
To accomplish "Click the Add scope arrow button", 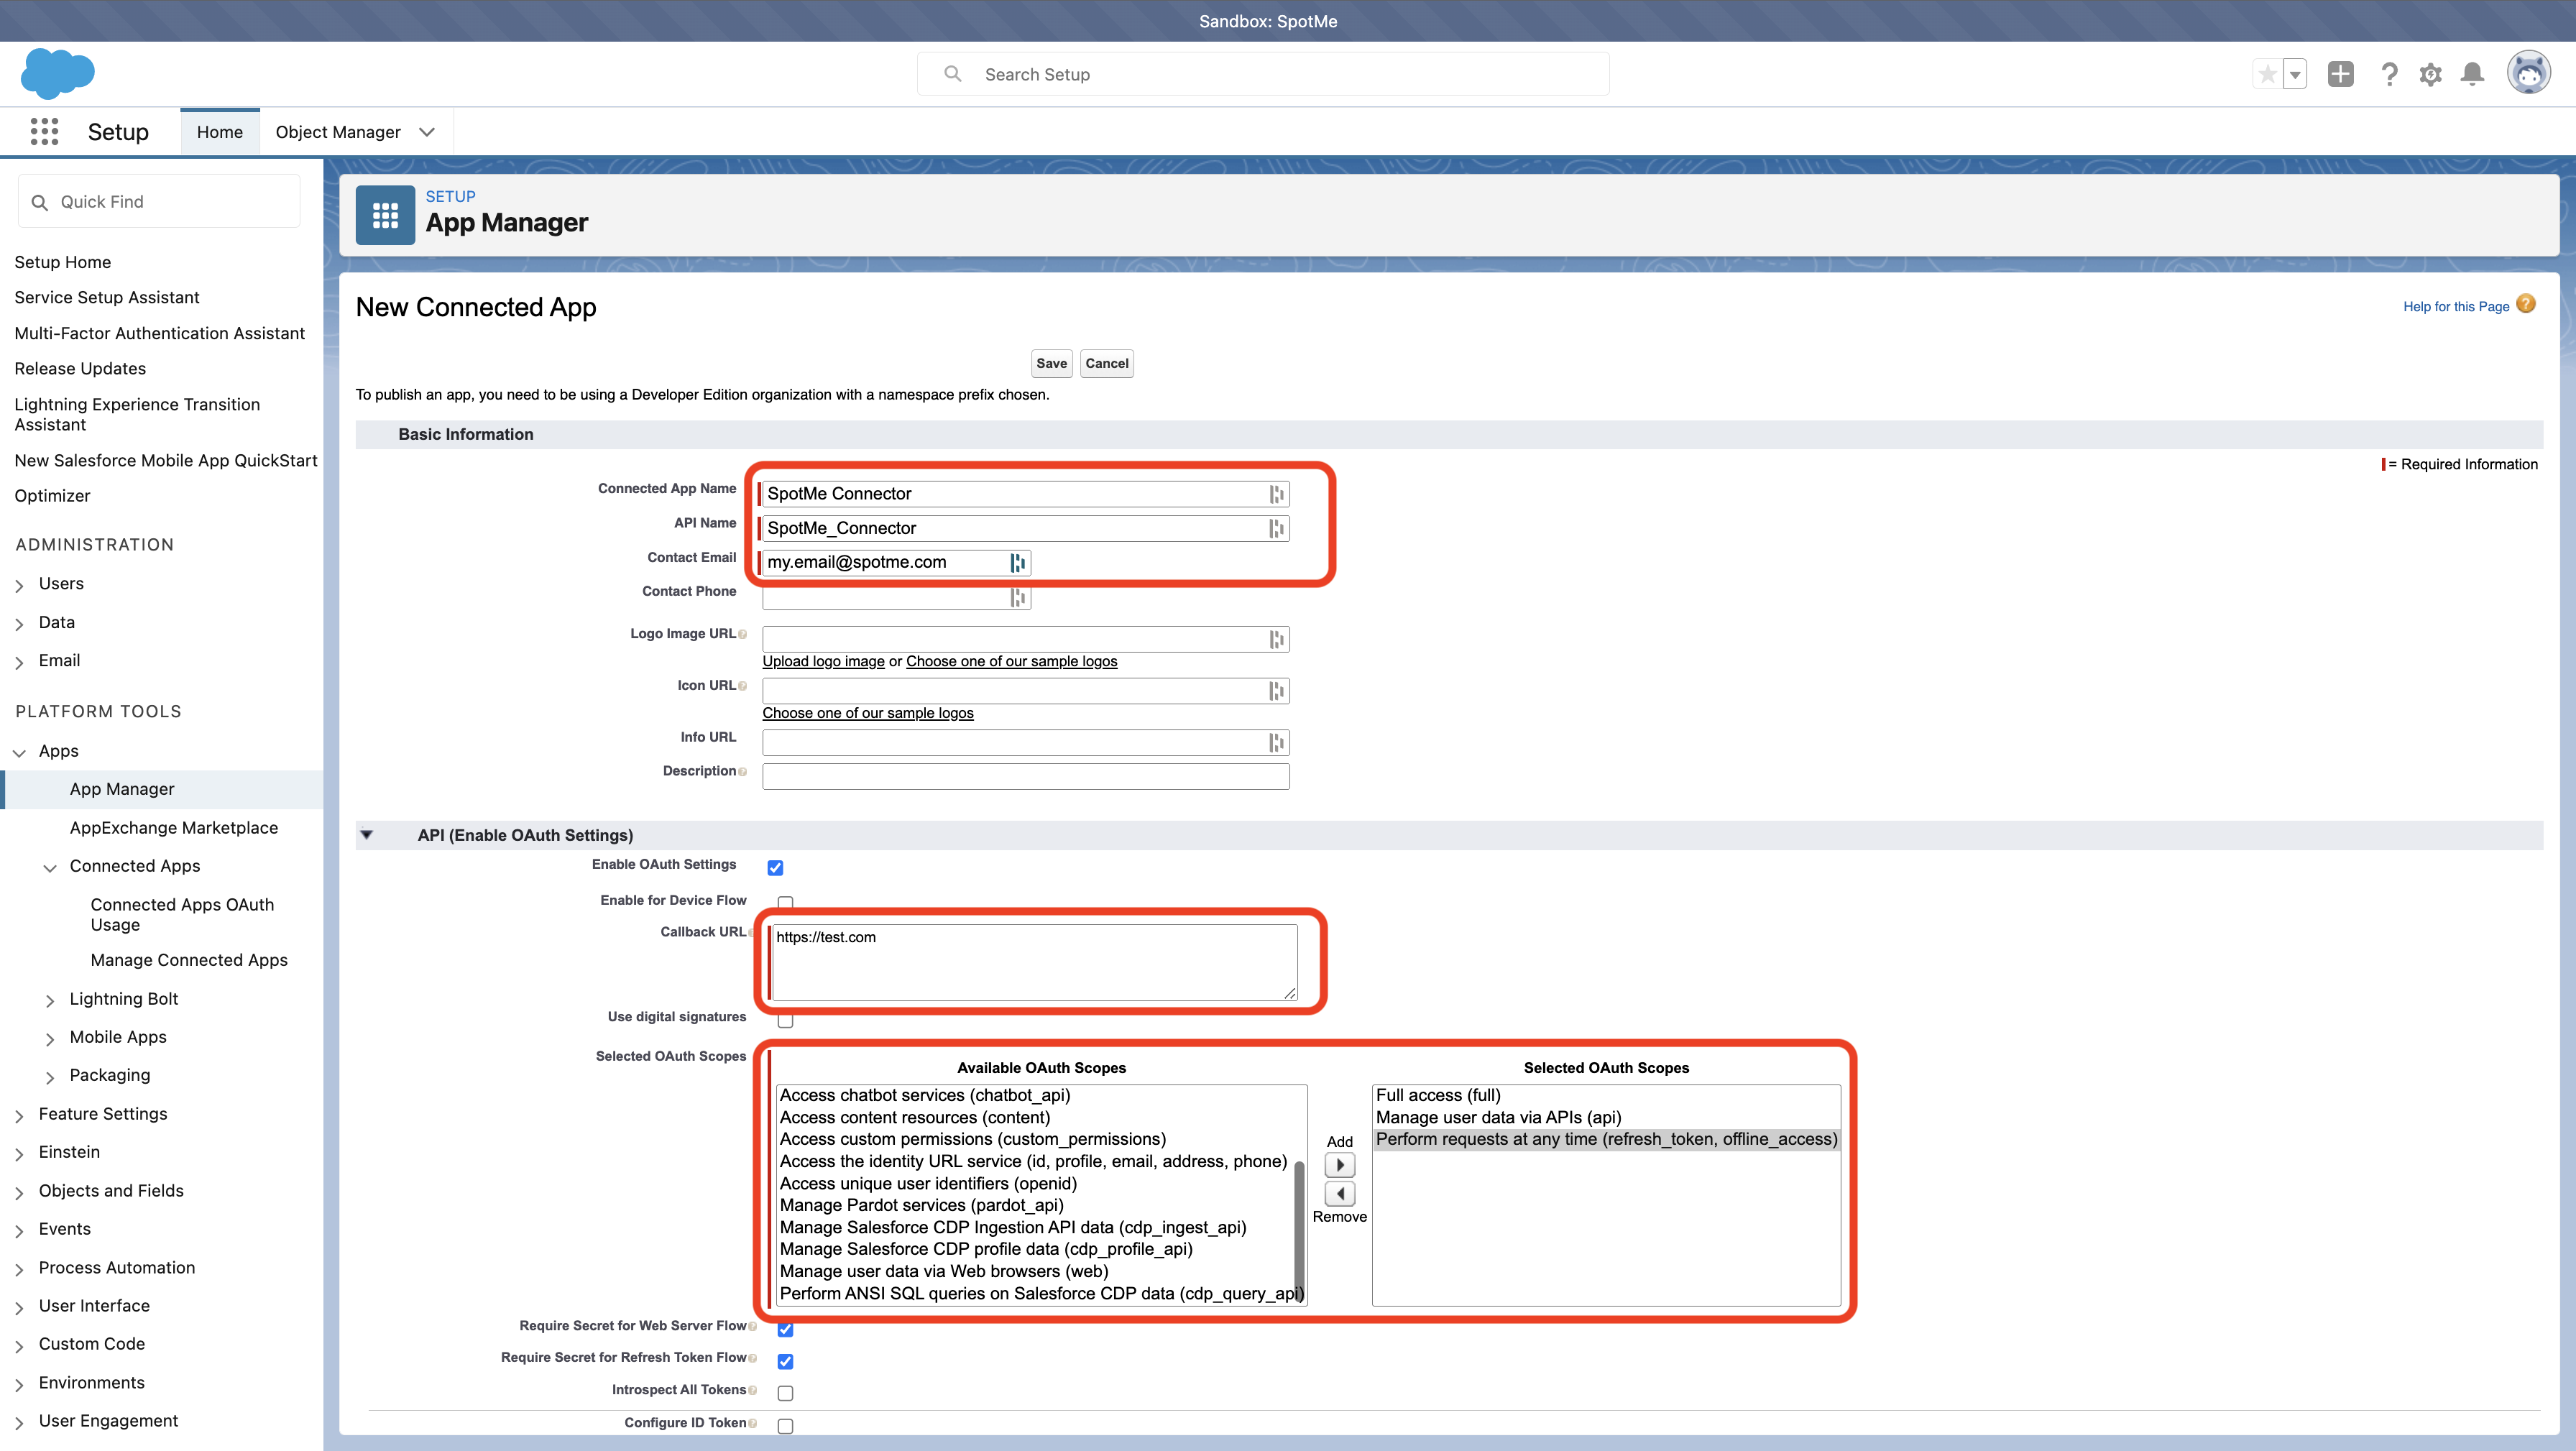I will point(1340,1164).
